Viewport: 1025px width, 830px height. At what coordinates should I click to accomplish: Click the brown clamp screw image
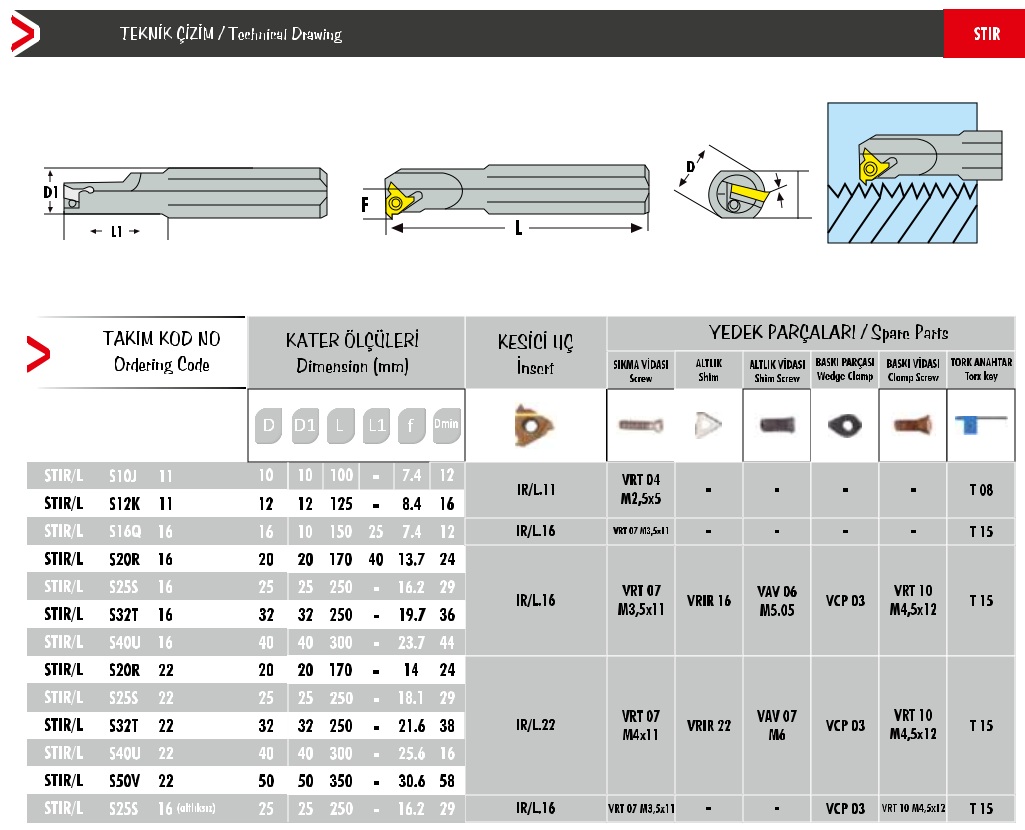(x=913, y=425)
